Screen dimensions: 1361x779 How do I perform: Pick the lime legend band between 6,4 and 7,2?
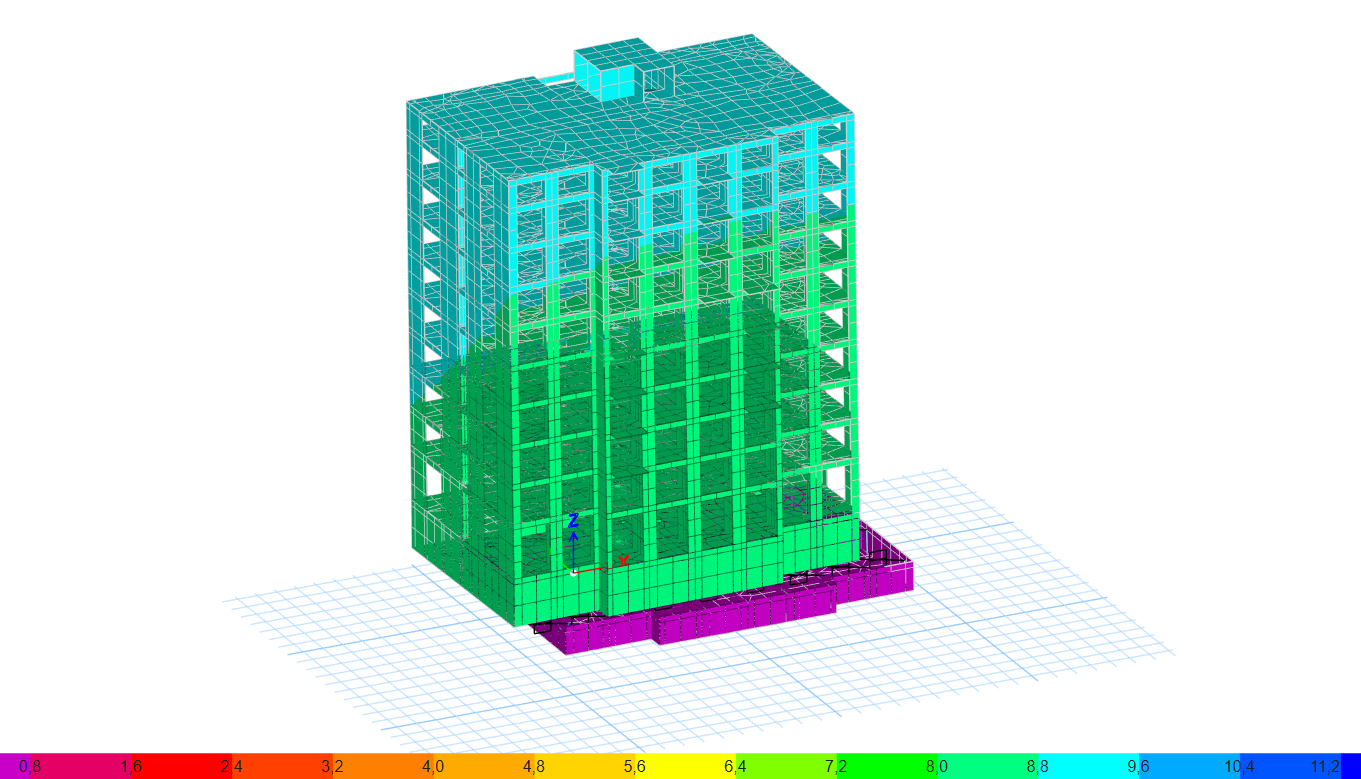(x=786, y=766)
